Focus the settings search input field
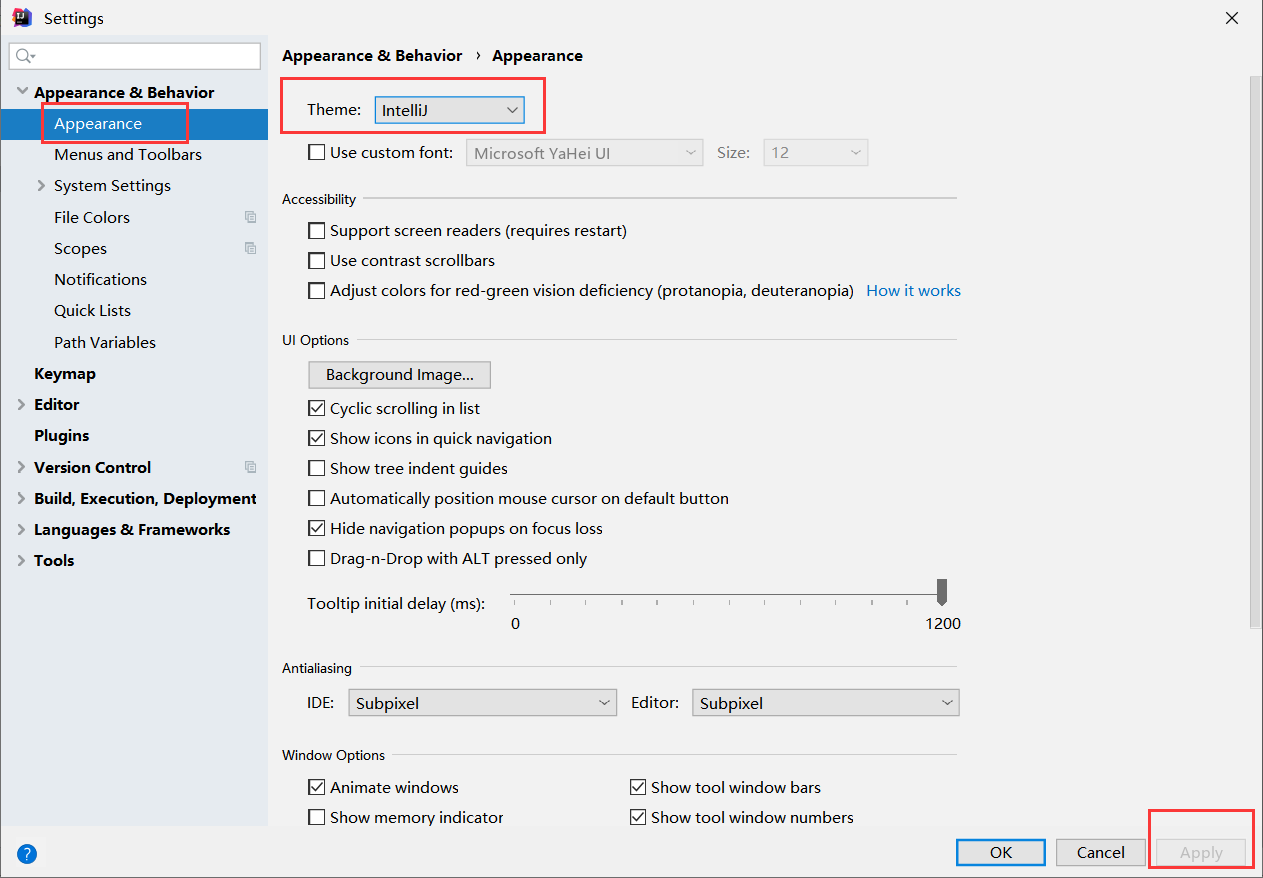 [x=134, y=56]
